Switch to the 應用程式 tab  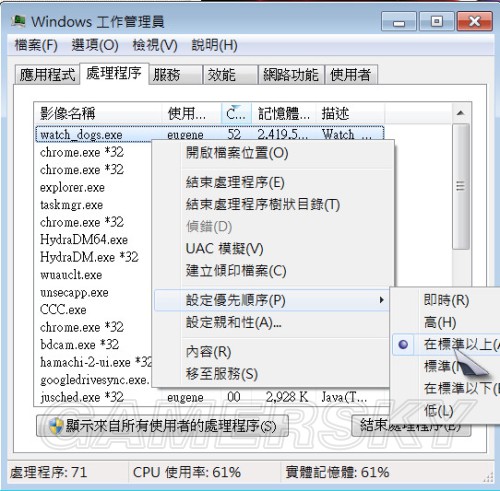[47, 74]
